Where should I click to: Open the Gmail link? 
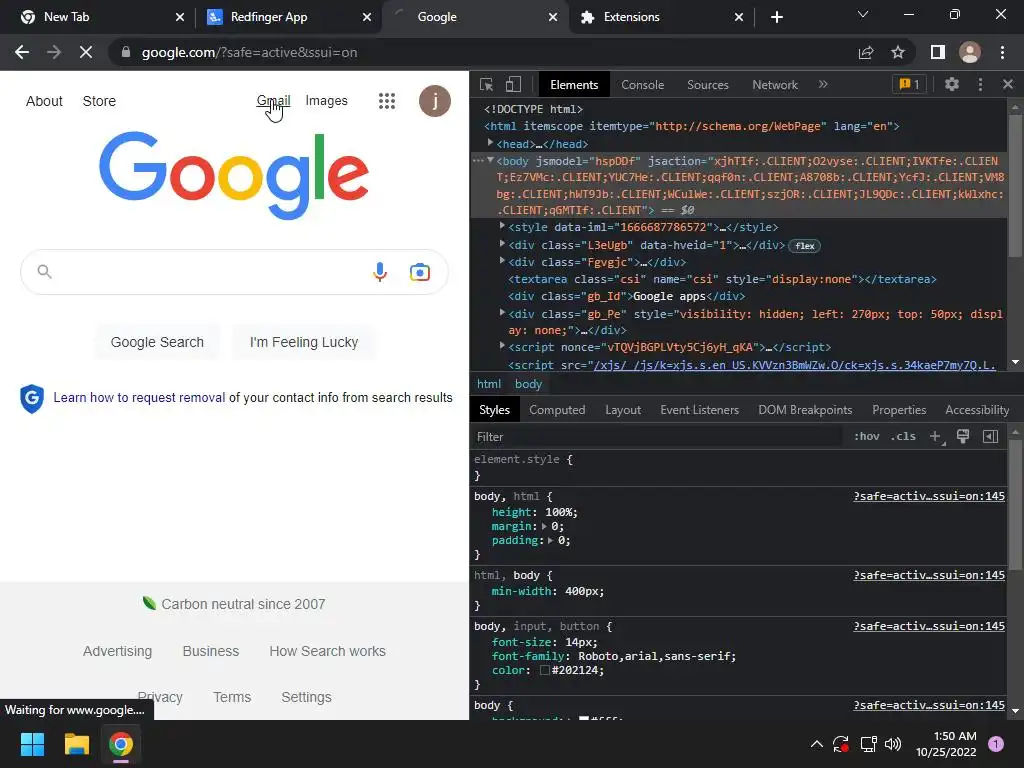click(273, 101)
